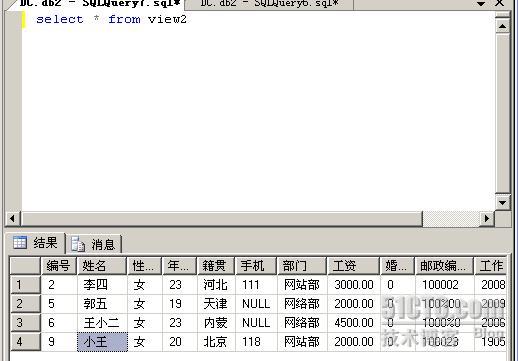Viewport: 518px width, 361px height.
Task: Select the 婚... column header
Action: (x=398, y=266)
